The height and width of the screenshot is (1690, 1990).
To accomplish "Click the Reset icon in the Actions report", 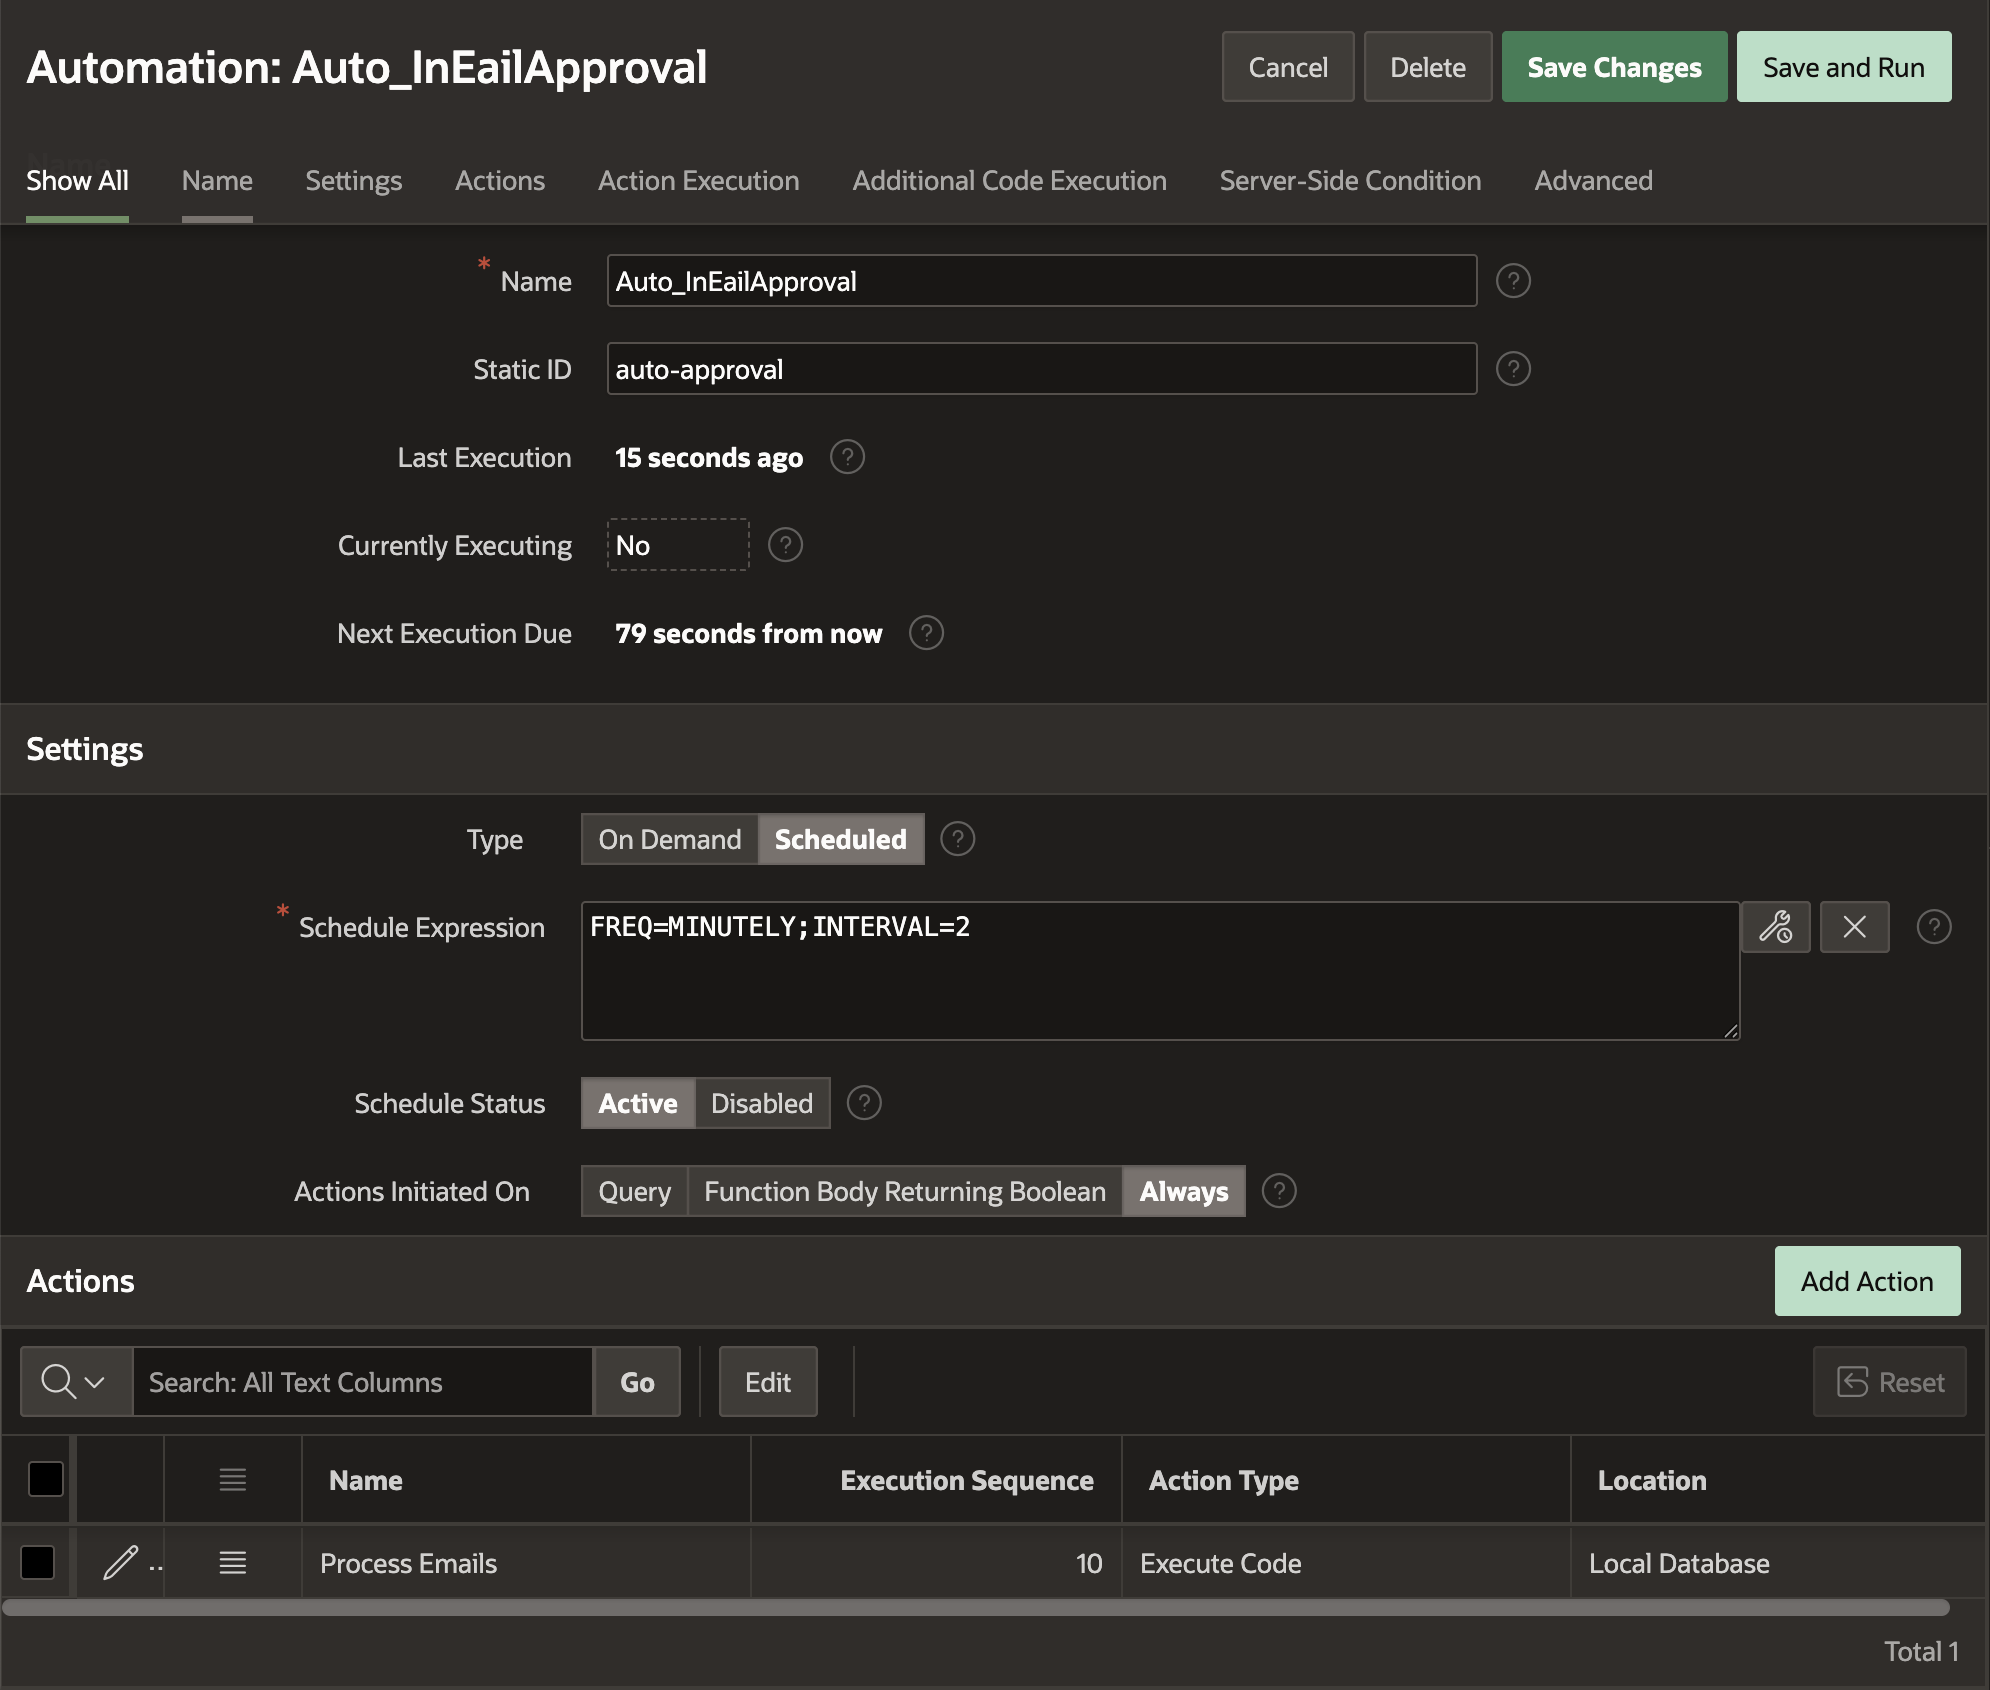I will pyautogui.click(x=1888, y=1381).
